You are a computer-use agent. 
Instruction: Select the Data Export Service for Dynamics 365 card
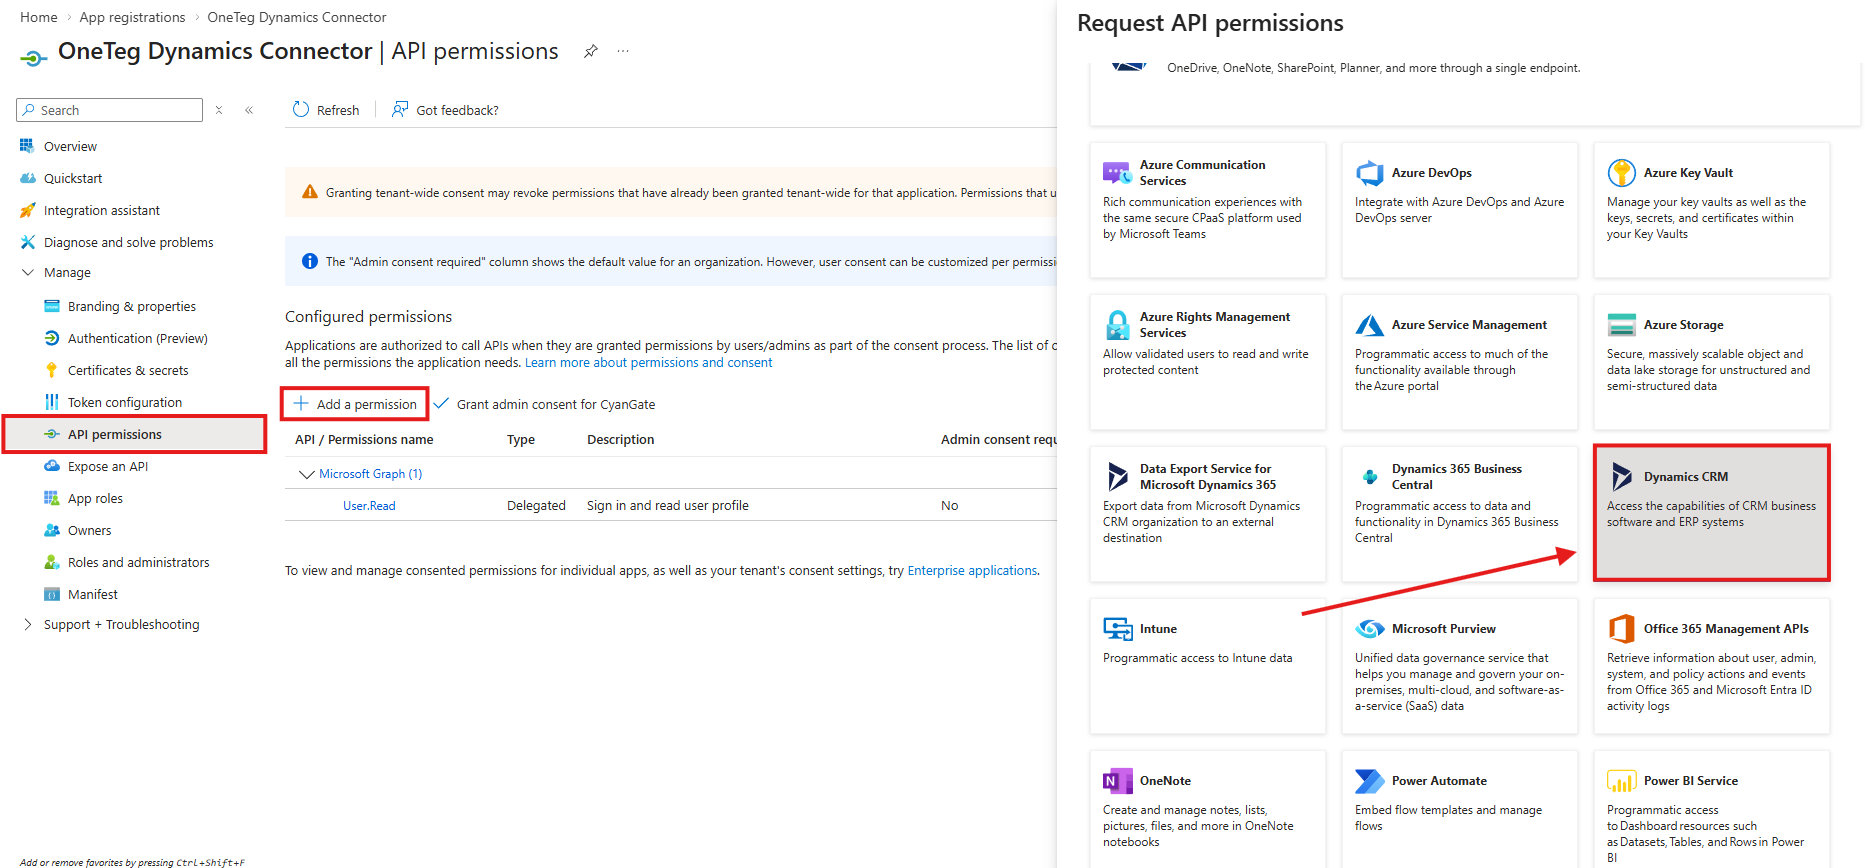pyautogui.click(x=1207, y=514)
